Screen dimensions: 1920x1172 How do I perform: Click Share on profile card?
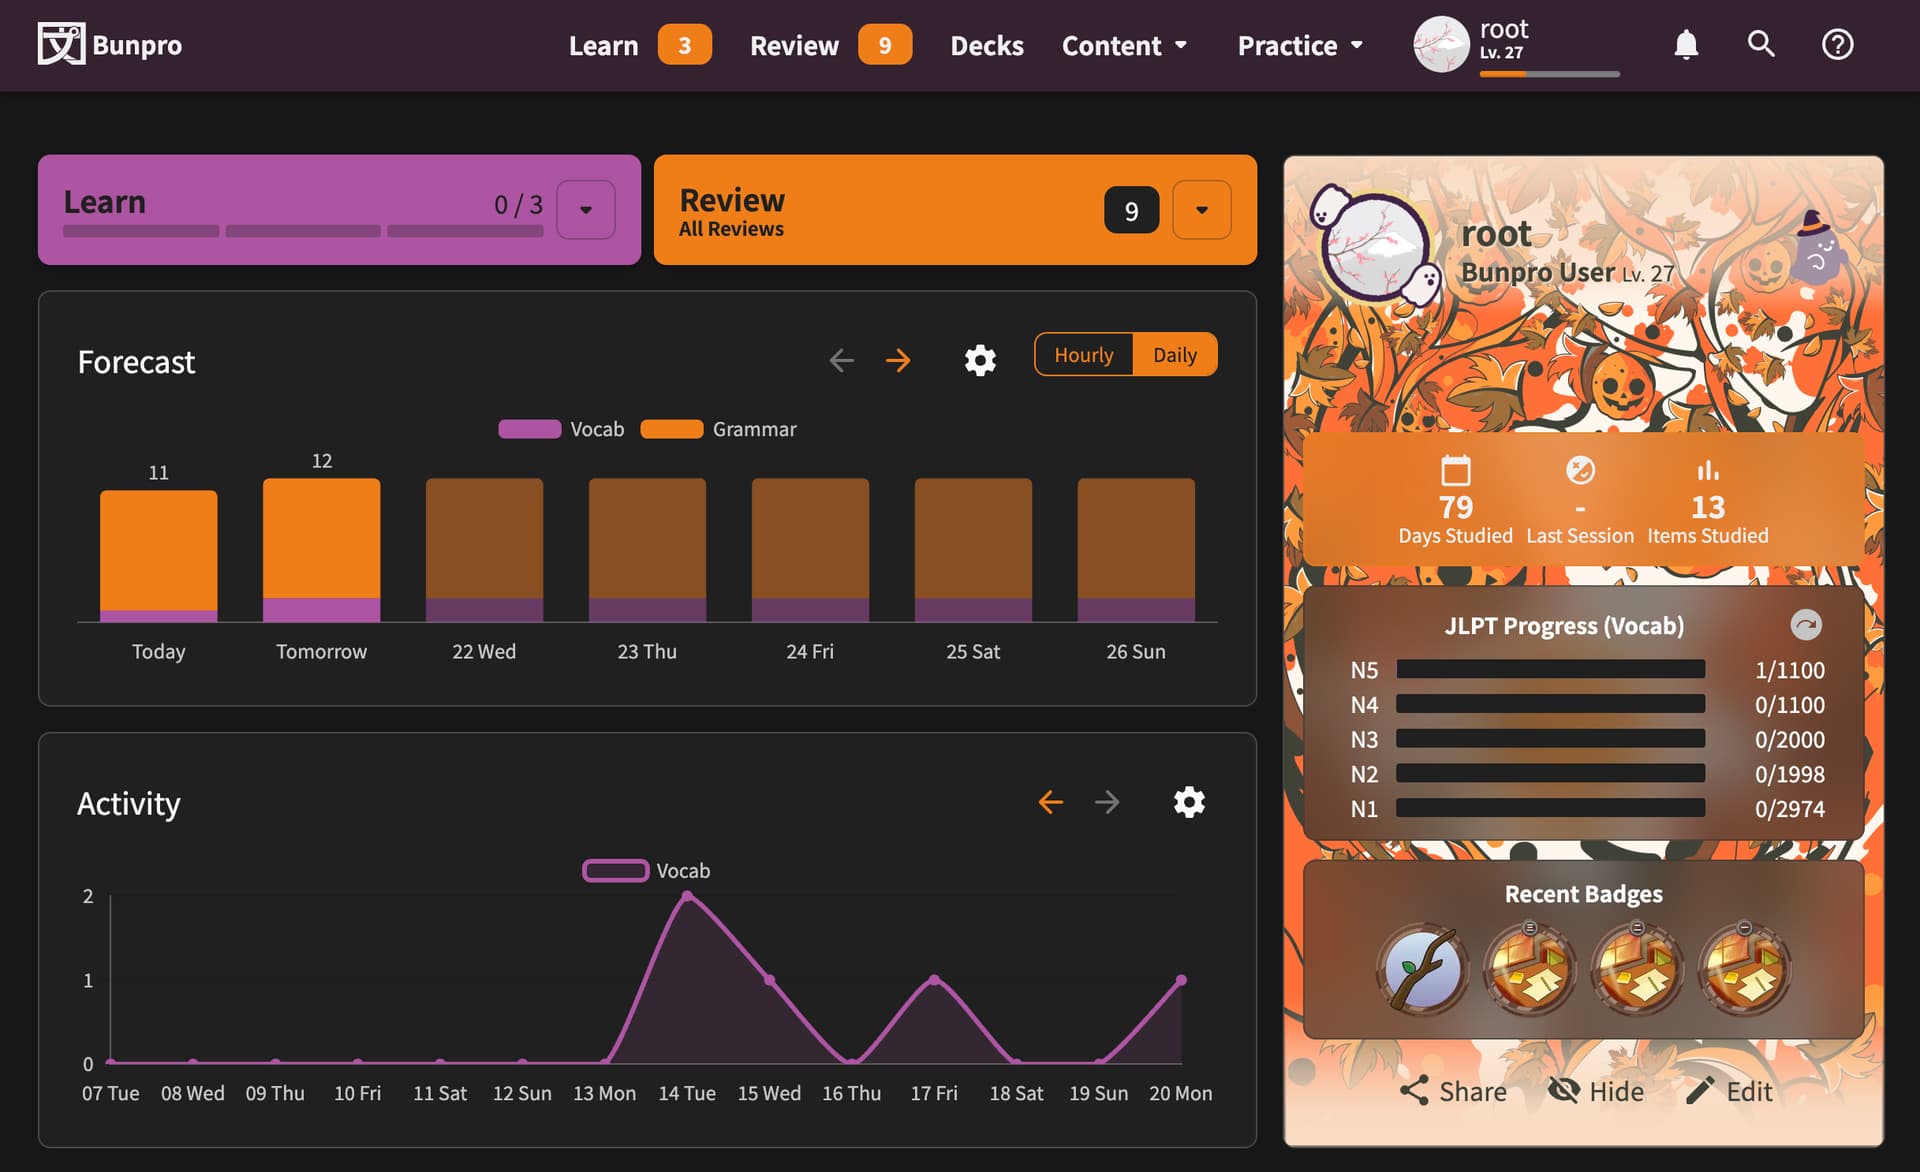tap(1453, 1091)
